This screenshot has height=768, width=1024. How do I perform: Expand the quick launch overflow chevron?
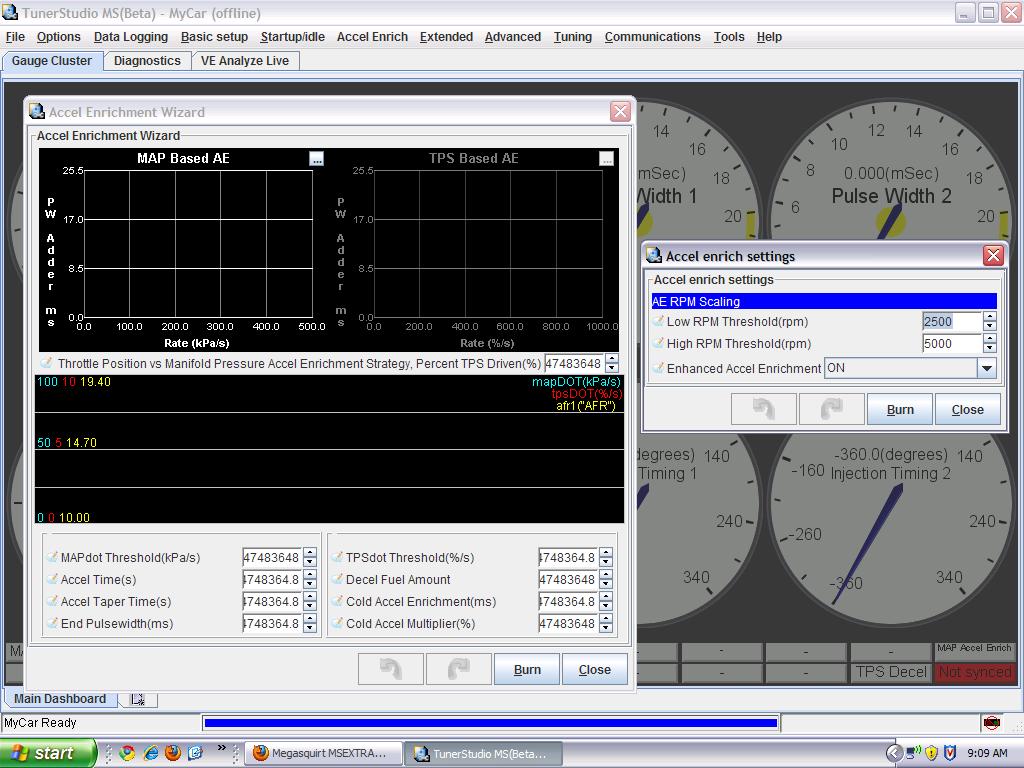[x=222, y=748]
